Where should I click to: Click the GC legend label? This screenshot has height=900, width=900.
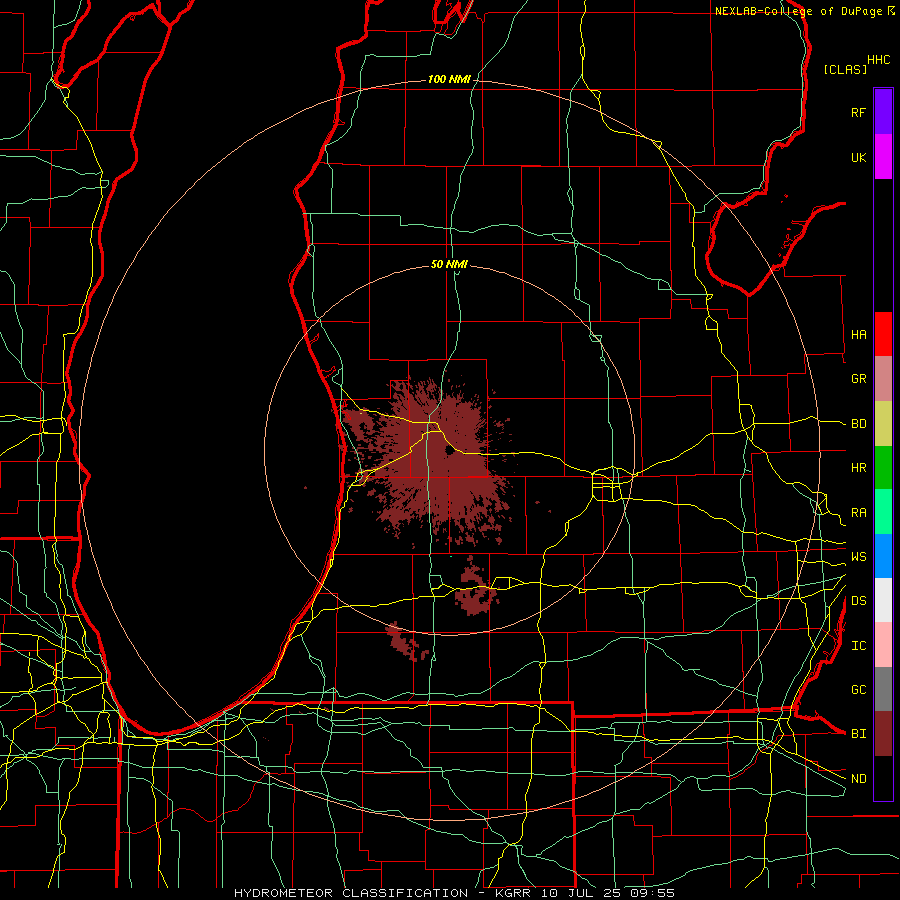coord(858,690)
